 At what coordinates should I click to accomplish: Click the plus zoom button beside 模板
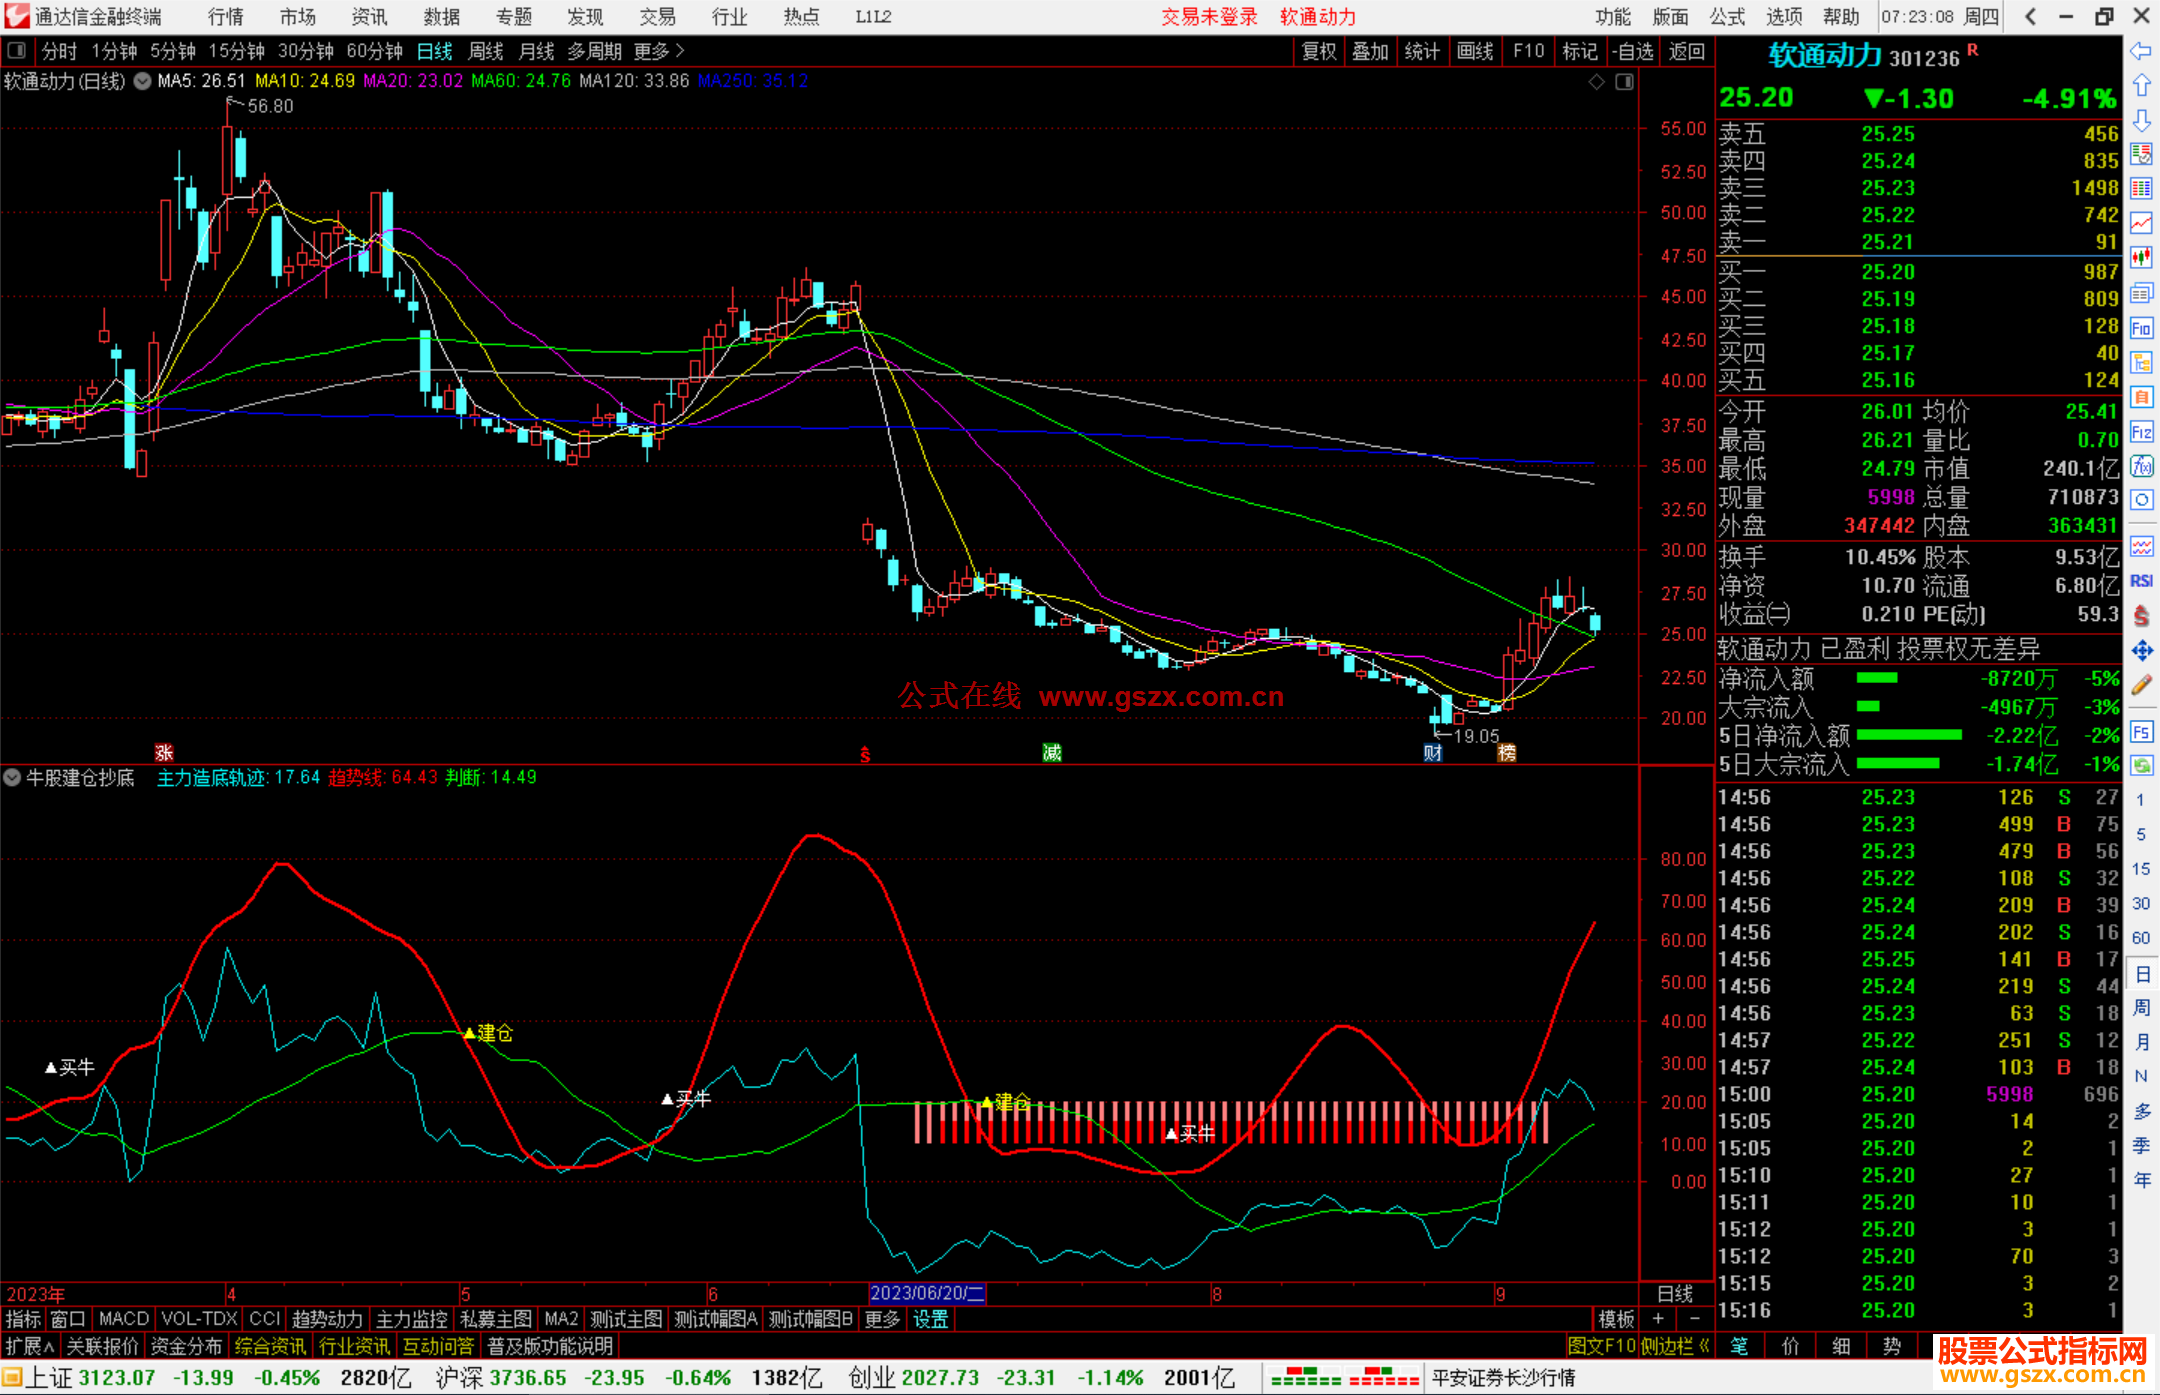click(1658, 1319)
